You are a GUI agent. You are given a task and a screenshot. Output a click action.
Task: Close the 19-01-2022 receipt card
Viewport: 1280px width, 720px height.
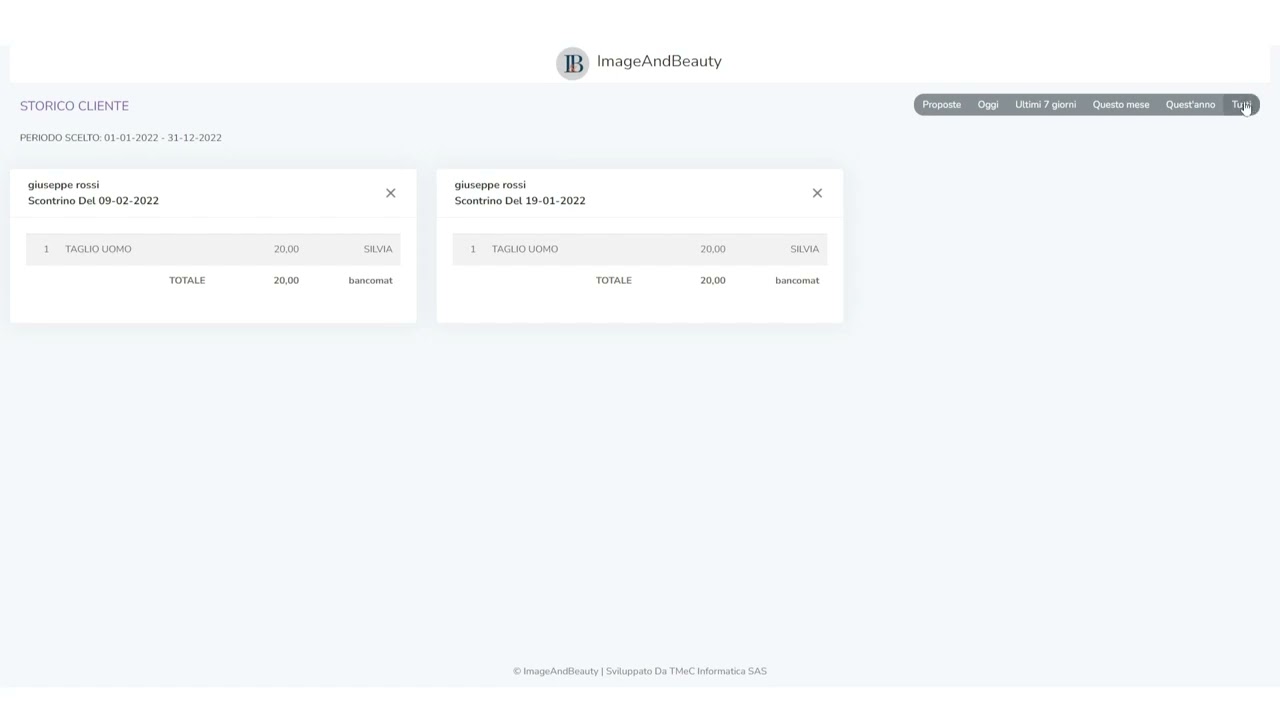click(817, 193)
